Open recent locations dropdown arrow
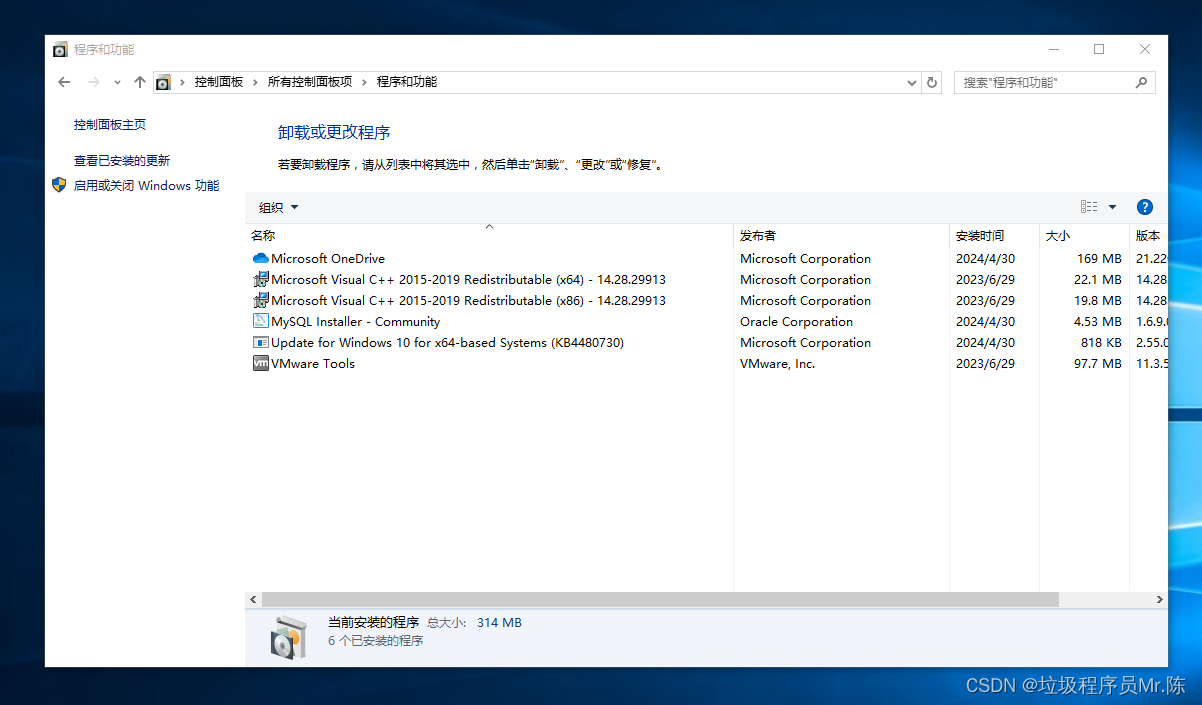This screenshot has width=1202, height=705. (117, 82)
